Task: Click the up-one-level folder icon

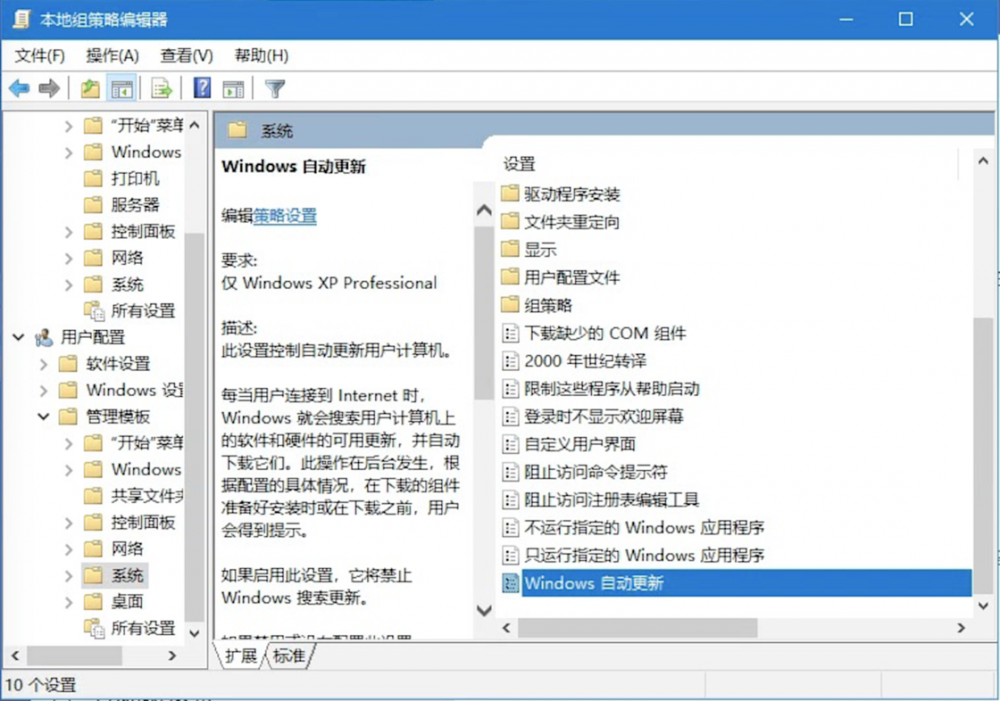Action: (88, 88)
